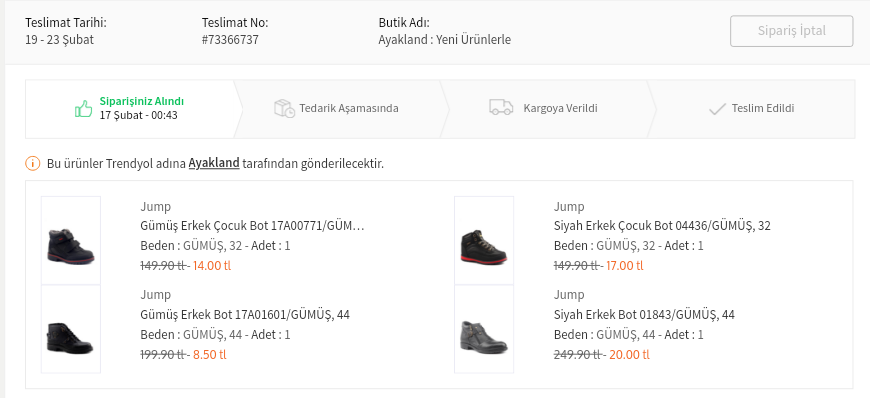
Task: Open the black buckle men's boot thumbnail, size 44 left
Action: coord(70,329)
